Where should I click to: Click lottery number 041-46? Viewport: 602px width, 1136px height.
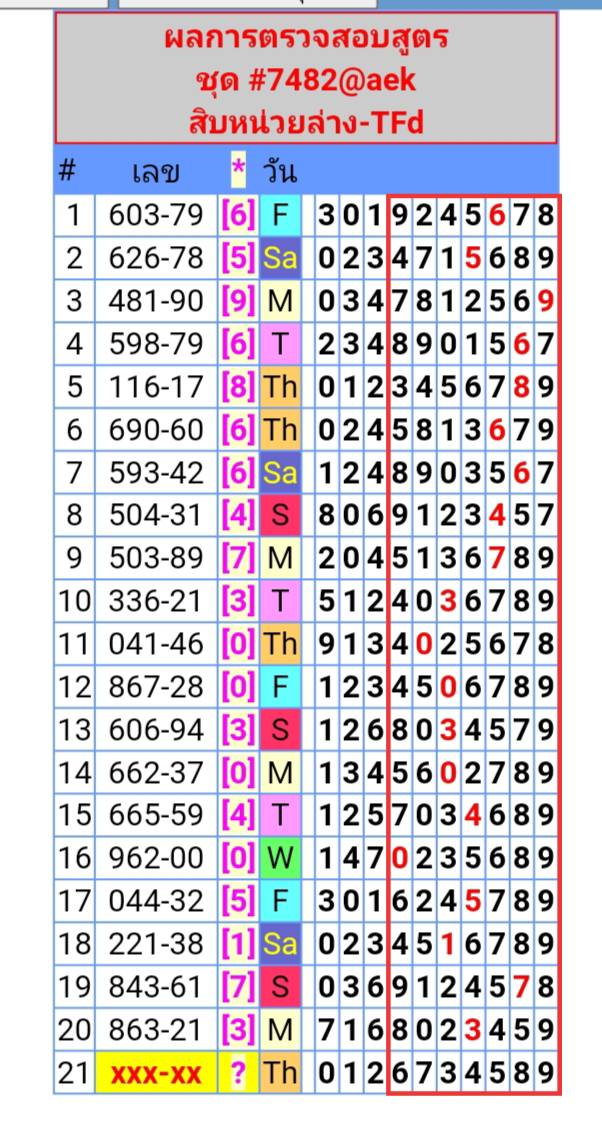156,644
